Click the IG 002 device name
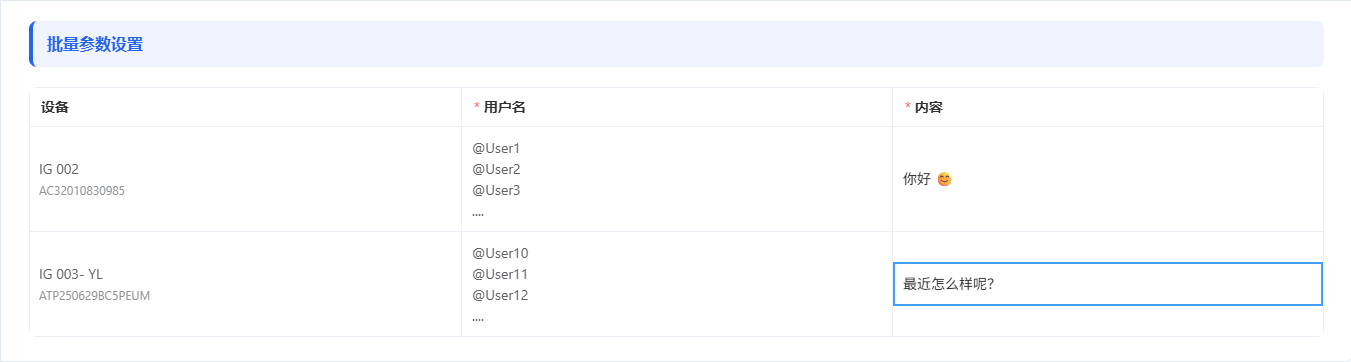Image resolution: width=1351 pixels, height=362 pixels. [59, 169]
